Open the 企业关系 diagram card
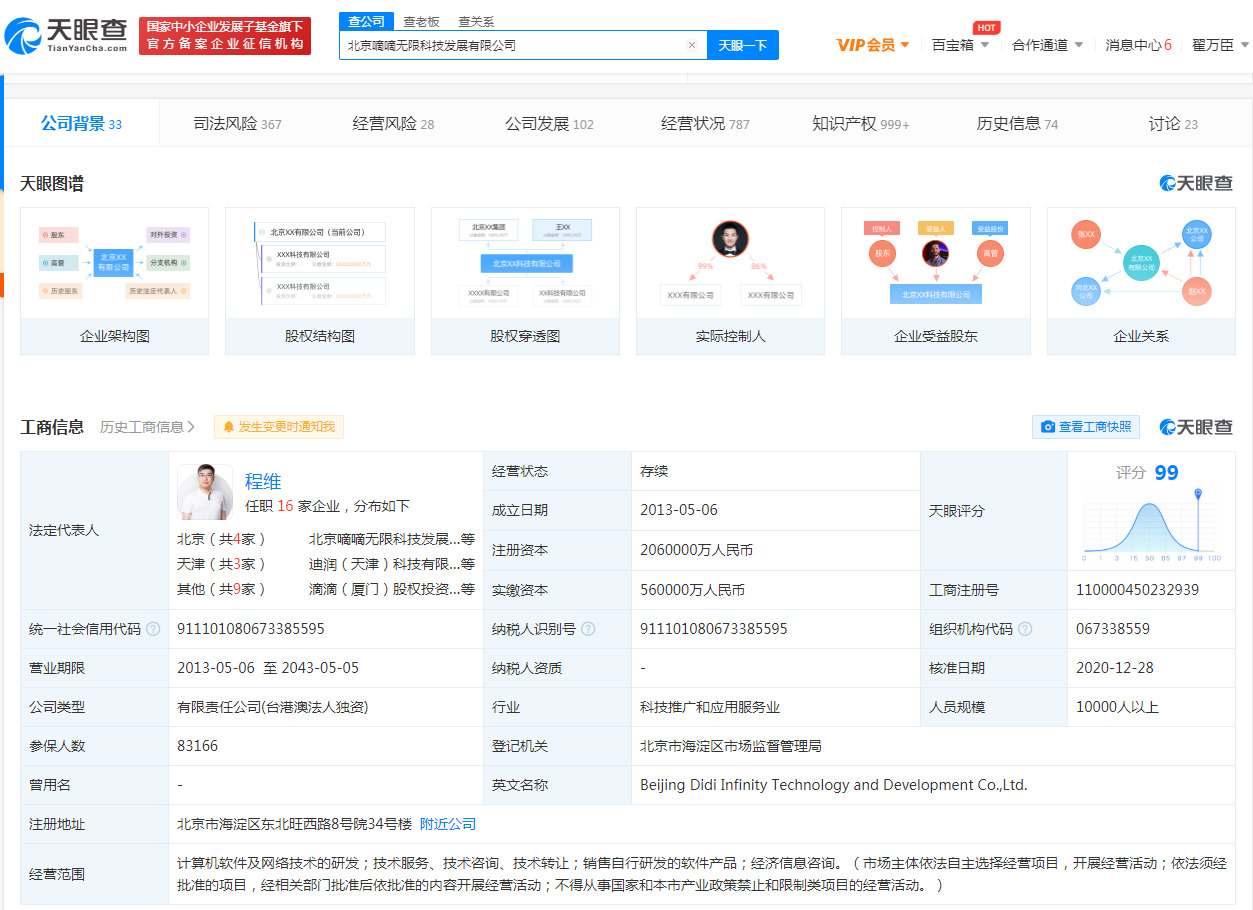 (1141, 281)
